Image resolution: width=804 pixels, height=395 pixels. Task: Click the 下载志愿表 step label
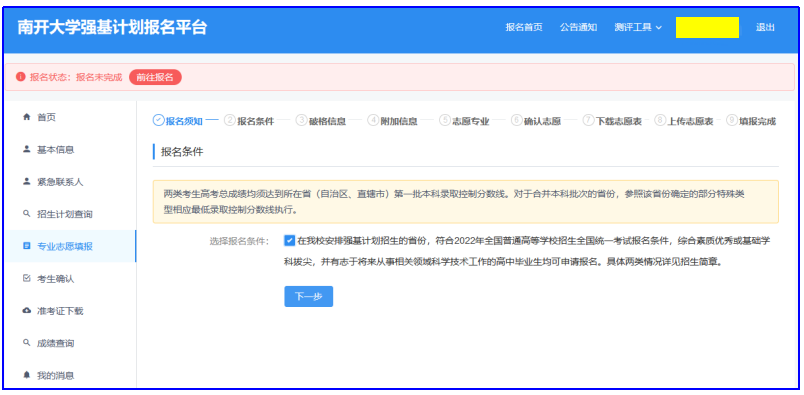pyautogui.click(x=618, y=122)
